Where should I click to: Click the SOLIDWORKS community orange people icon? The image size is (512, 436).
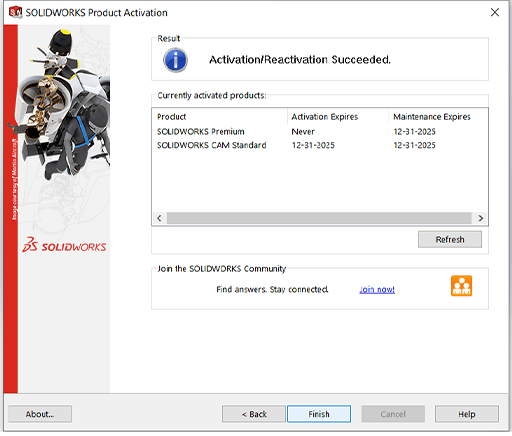pyautogui.click(x=461, y=286)
